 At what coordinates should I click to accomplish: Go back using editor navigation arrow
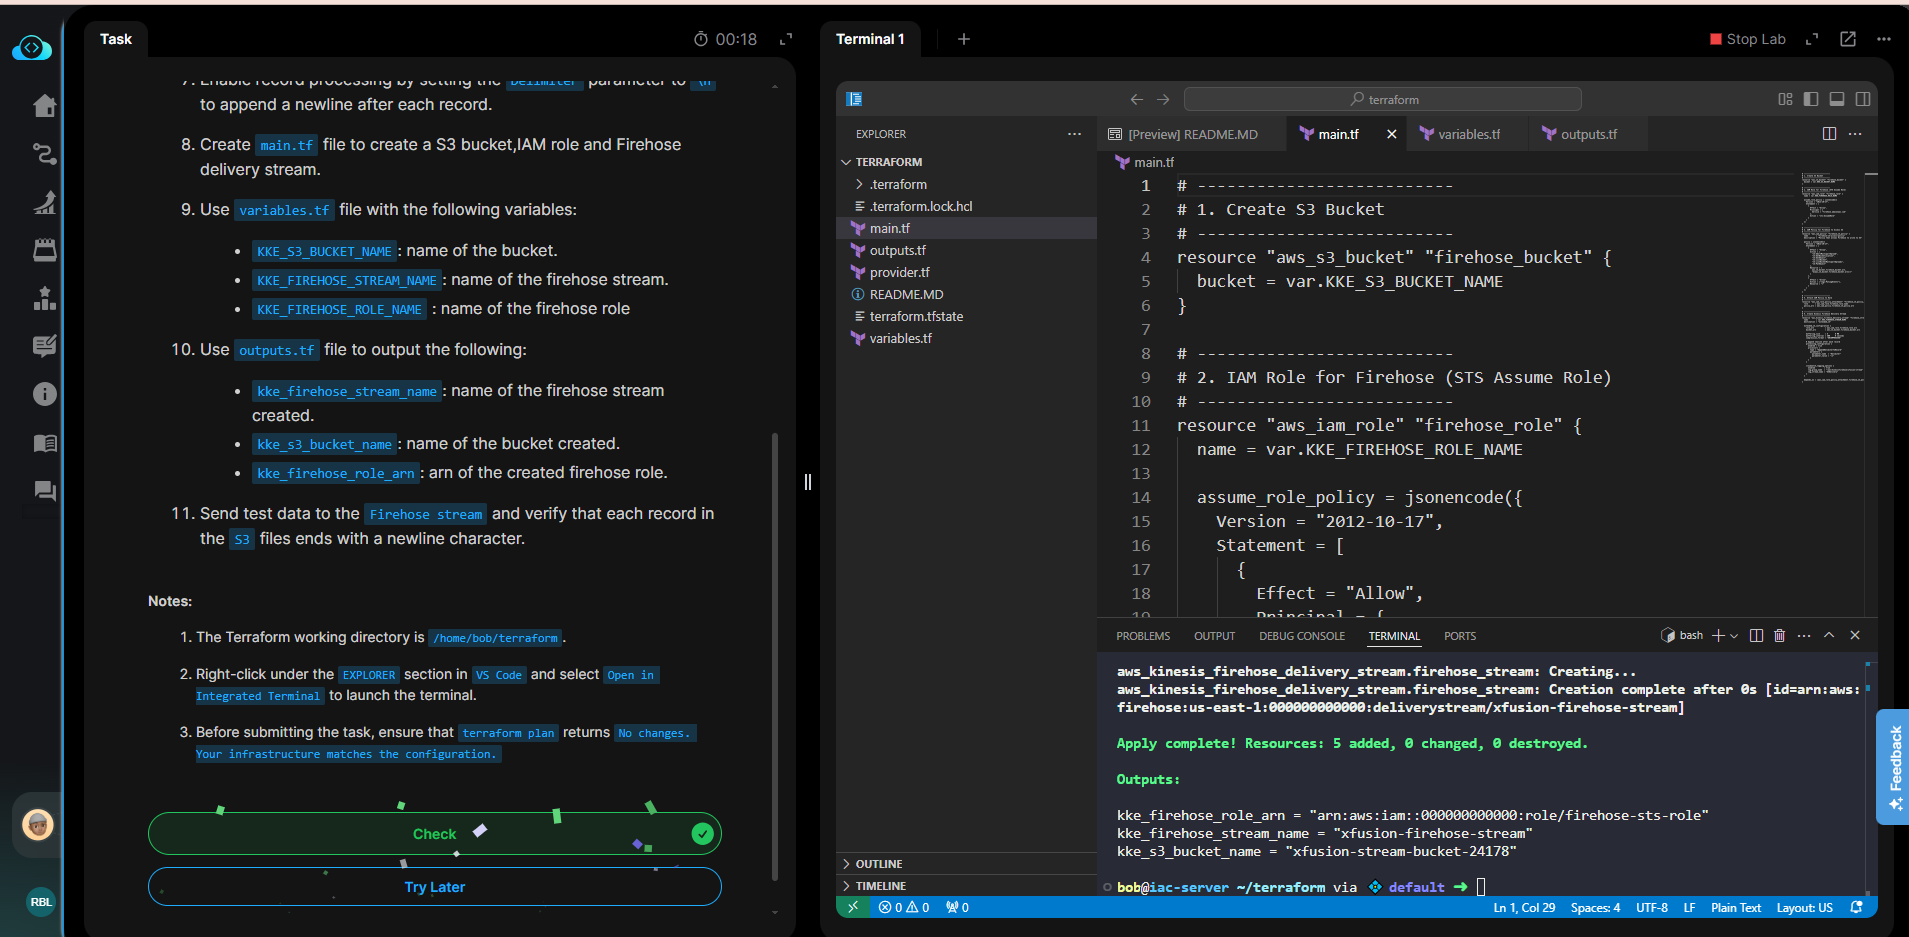click(x=1136, y=99)
